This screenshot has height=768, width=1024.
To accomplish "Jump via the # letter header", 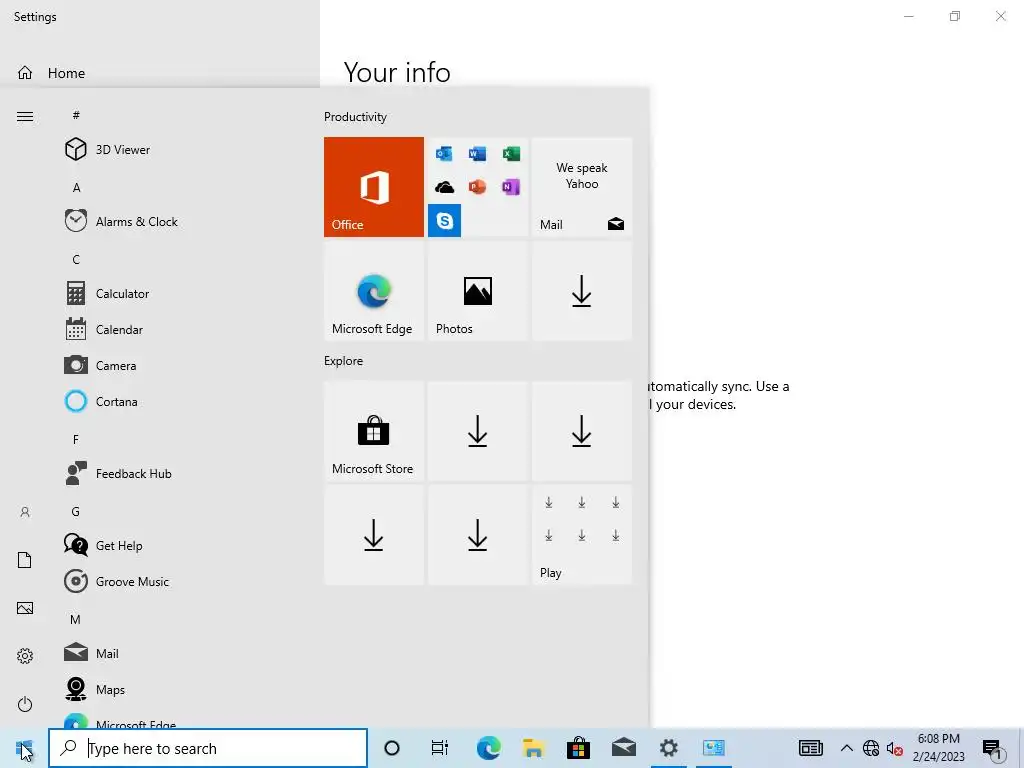I will (76, 115).
